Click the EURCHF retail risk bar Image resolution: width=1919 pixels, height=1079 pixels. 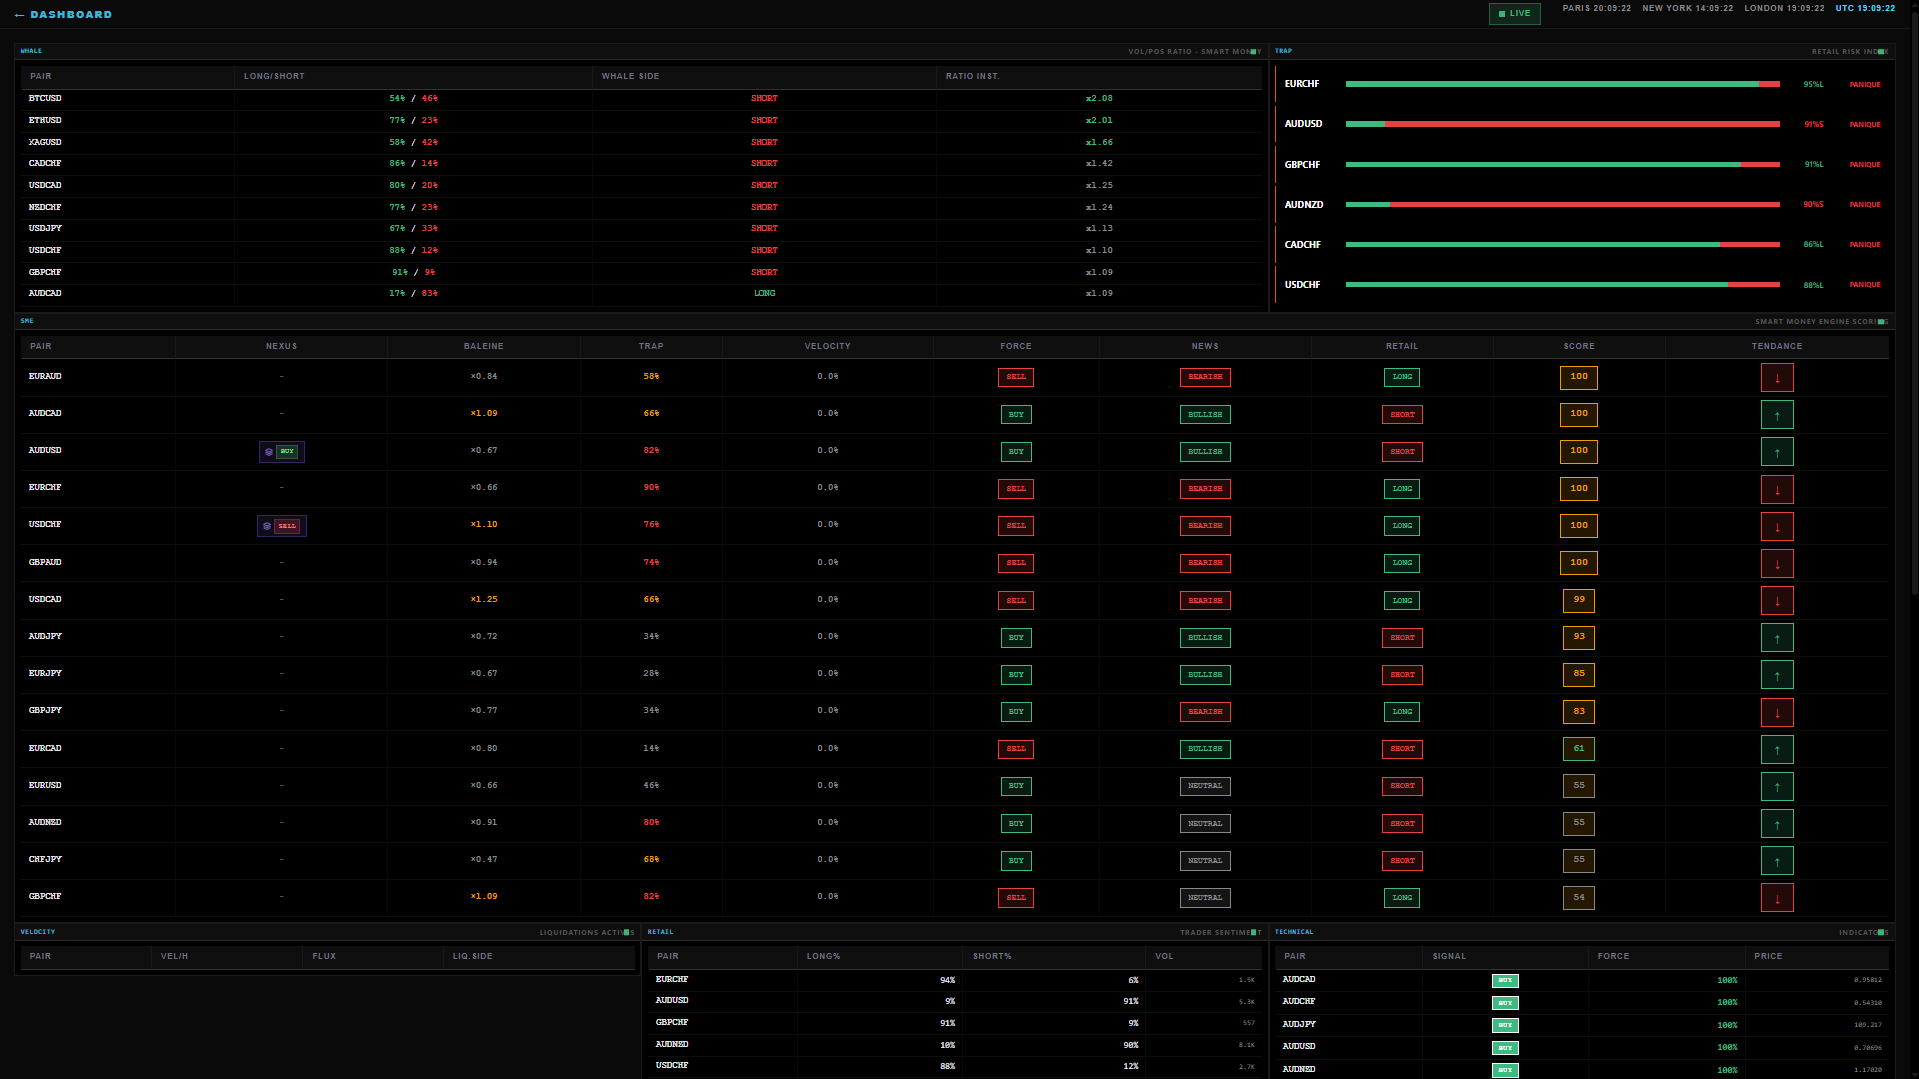[x=1561, y=84]
